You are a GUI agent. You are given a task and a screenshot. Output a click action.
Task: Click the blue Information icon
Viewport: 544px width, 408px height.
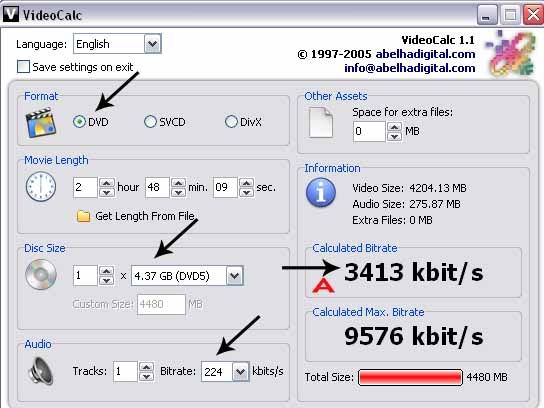coord(321,193)
